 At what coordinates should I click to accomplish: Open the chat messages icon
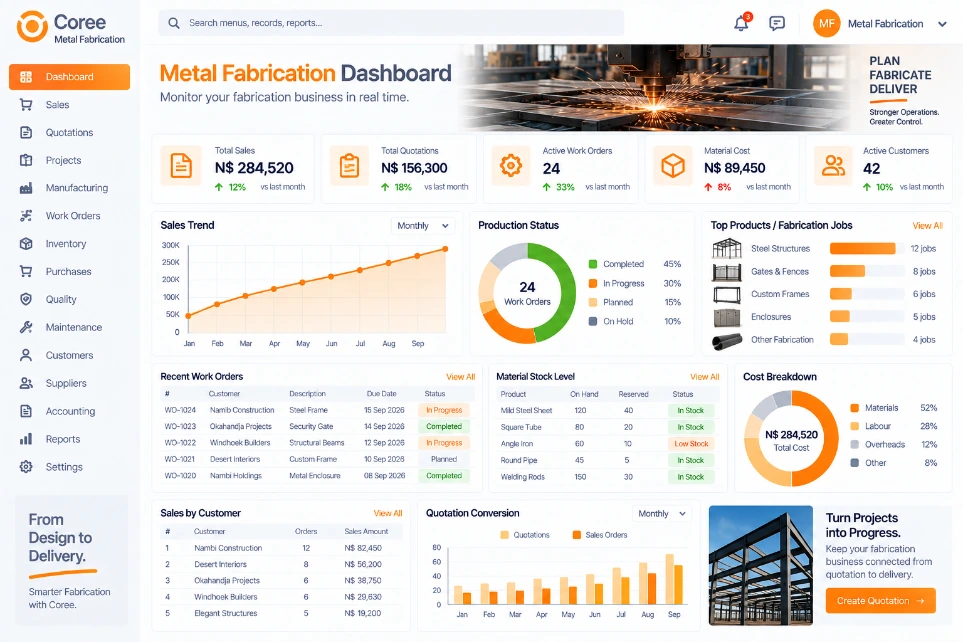point(777,23)
